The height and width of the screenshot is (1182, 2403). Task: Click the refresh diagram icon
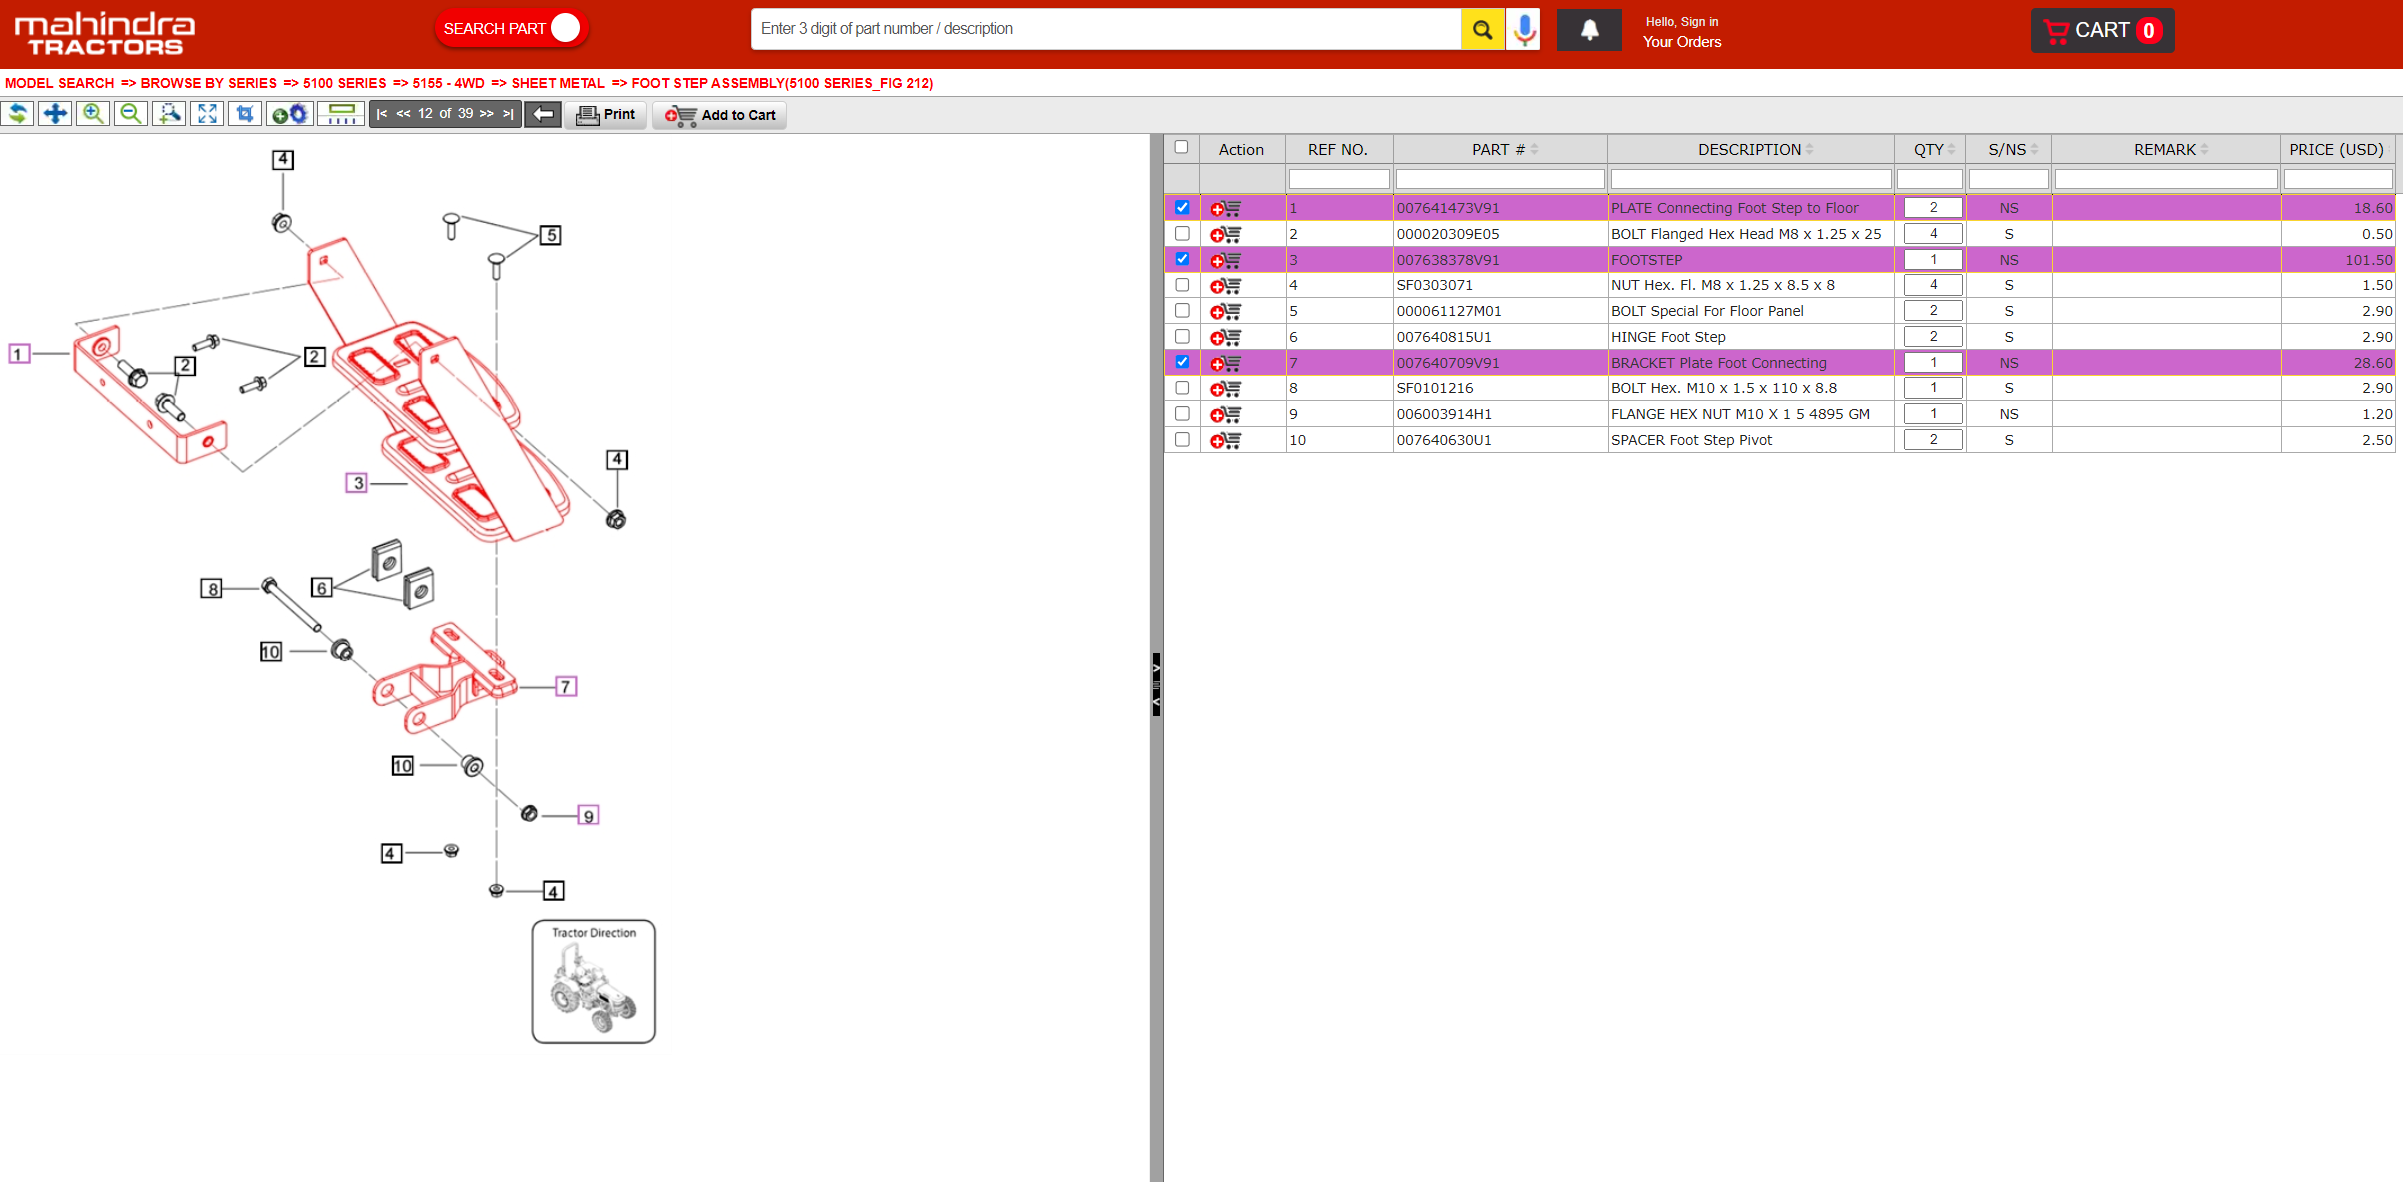click(x=18, y=114)
